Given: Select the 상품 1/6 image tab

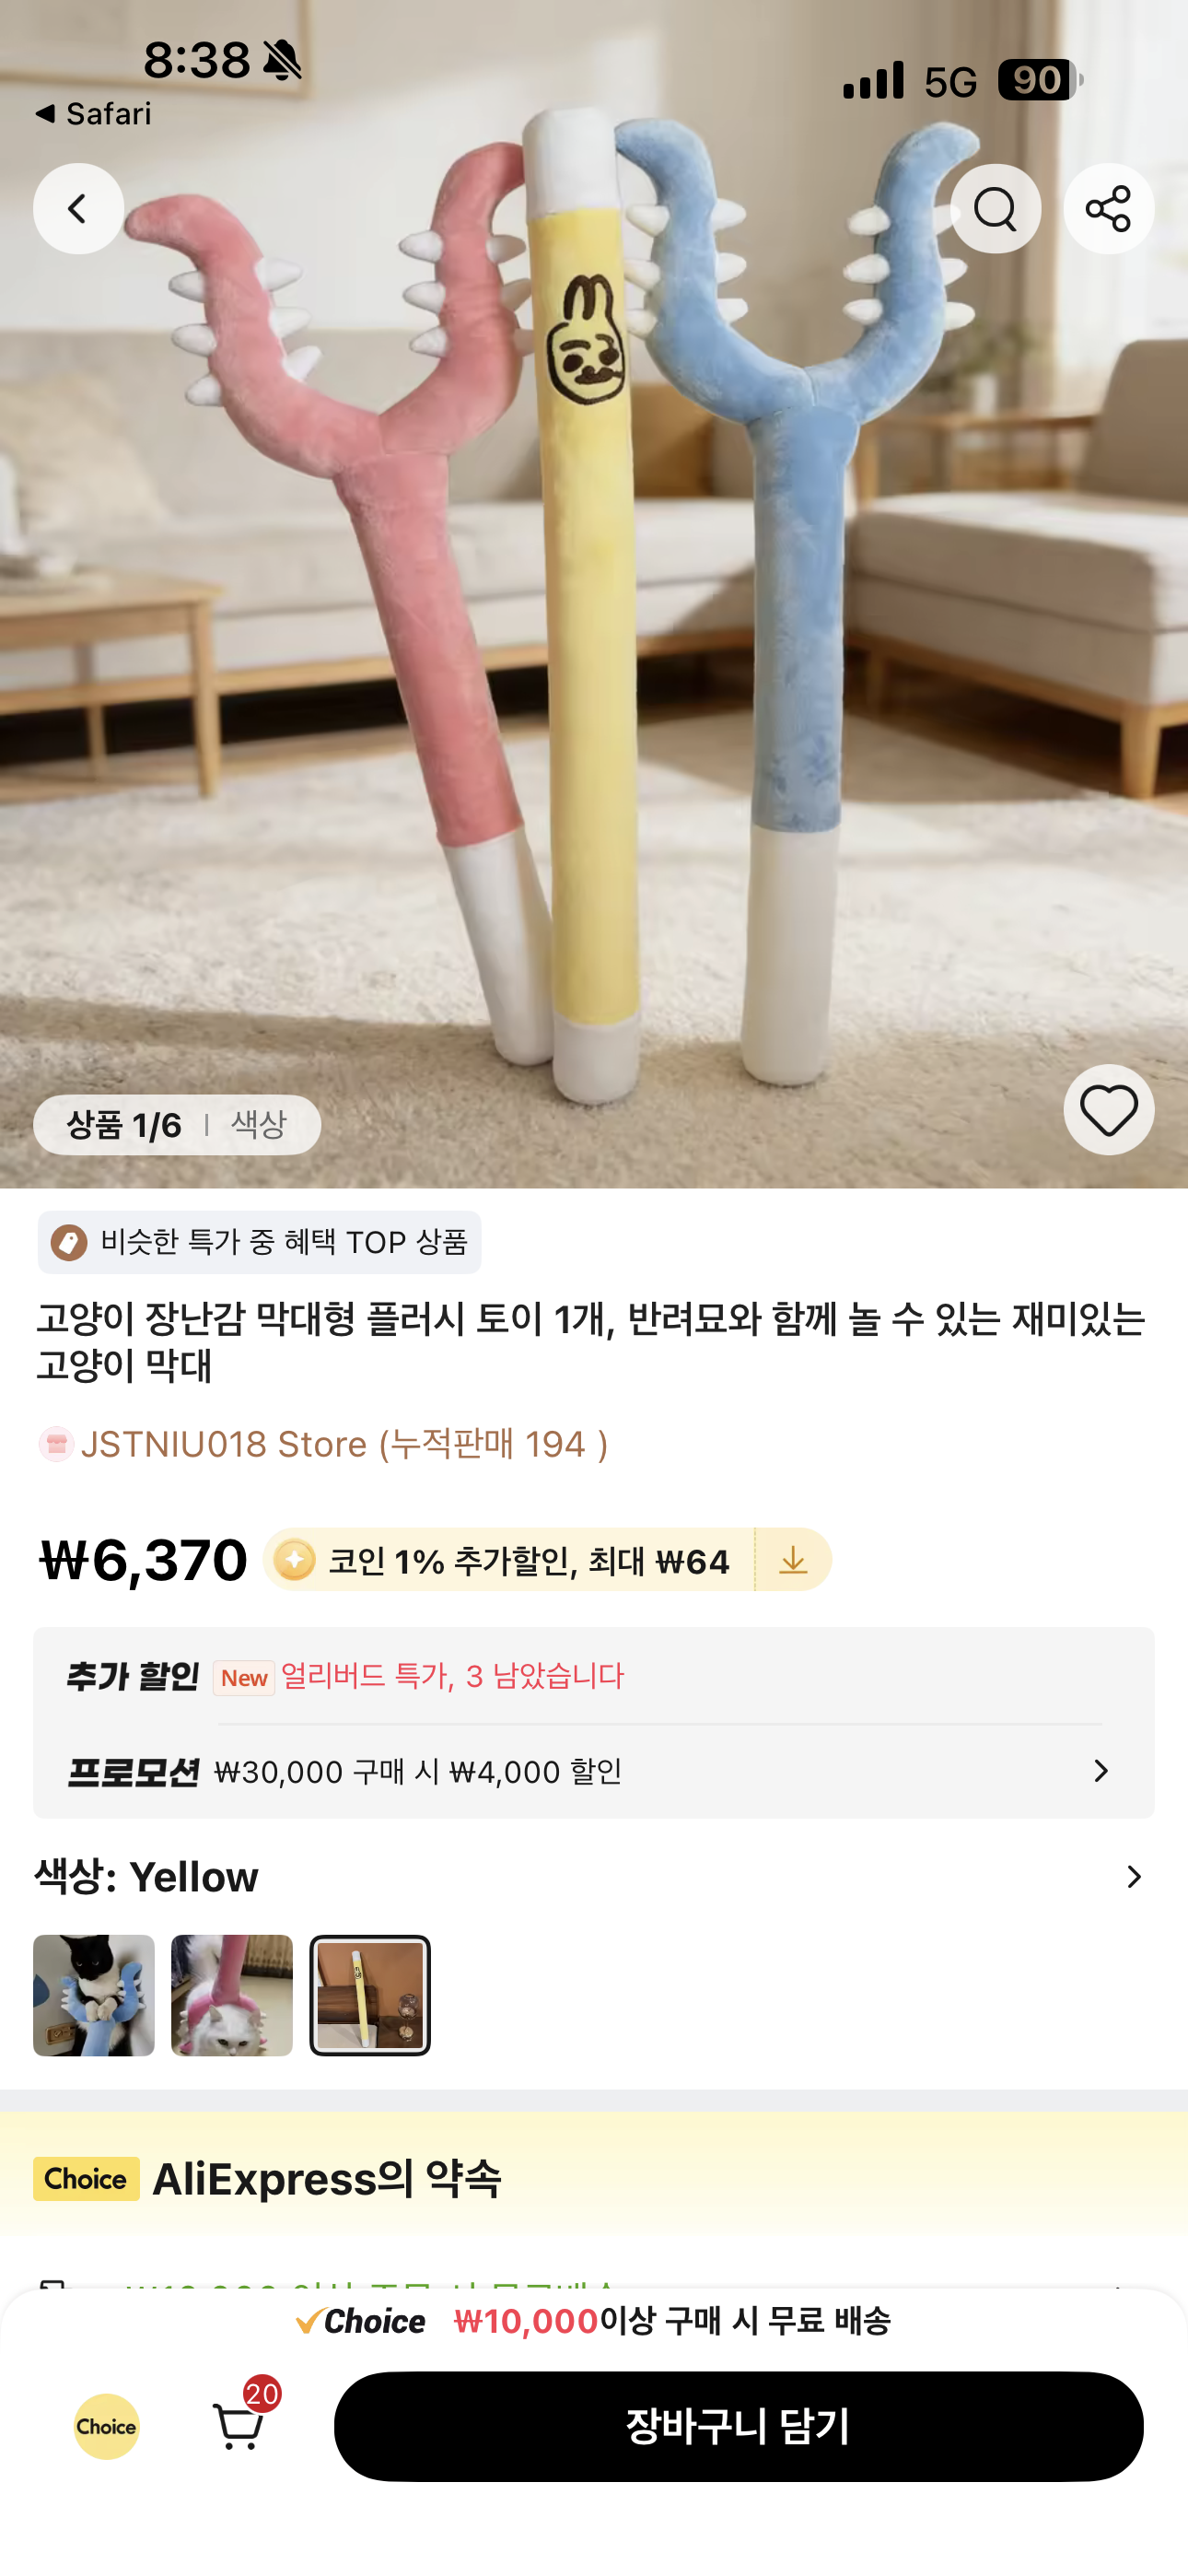Looking at the screenshot, I should pos(124,1125).
